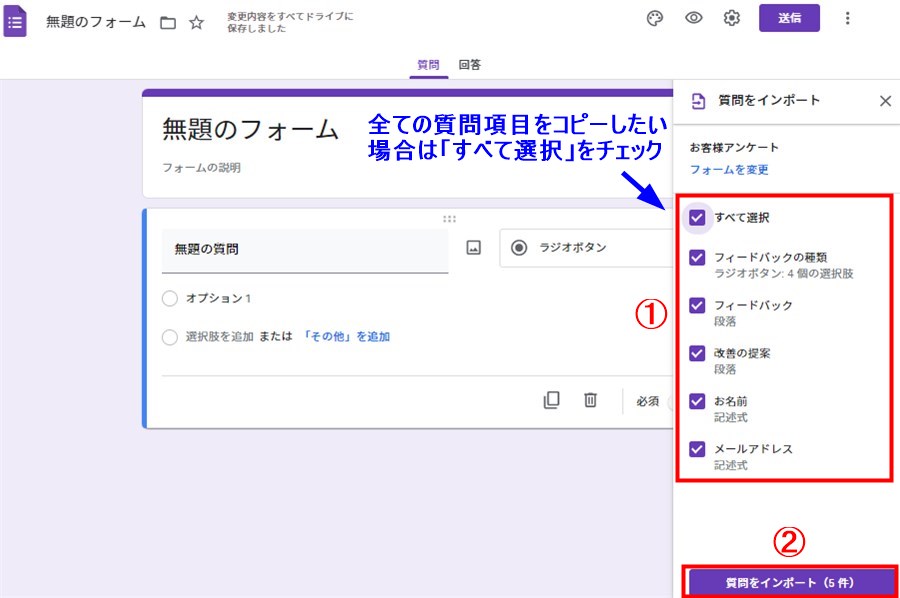Switch to the 質問 tab
The width and height of the screenshot is (900, 598).
[x=428, y=65]
